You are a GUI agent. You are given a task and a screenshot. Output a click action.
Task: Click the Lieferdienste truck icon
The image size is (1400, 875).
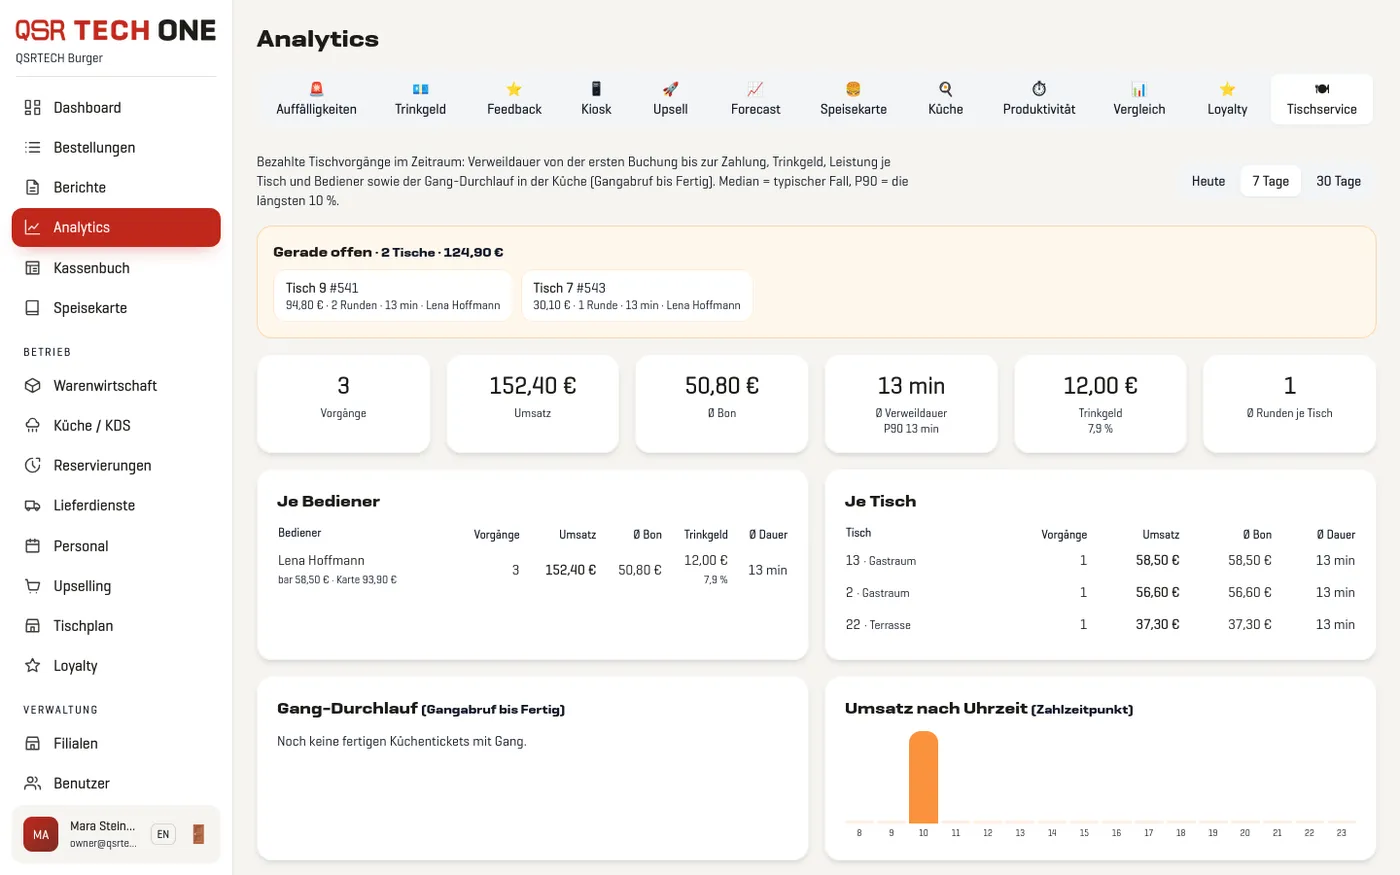pyautogui.click(x=33, y=505)
